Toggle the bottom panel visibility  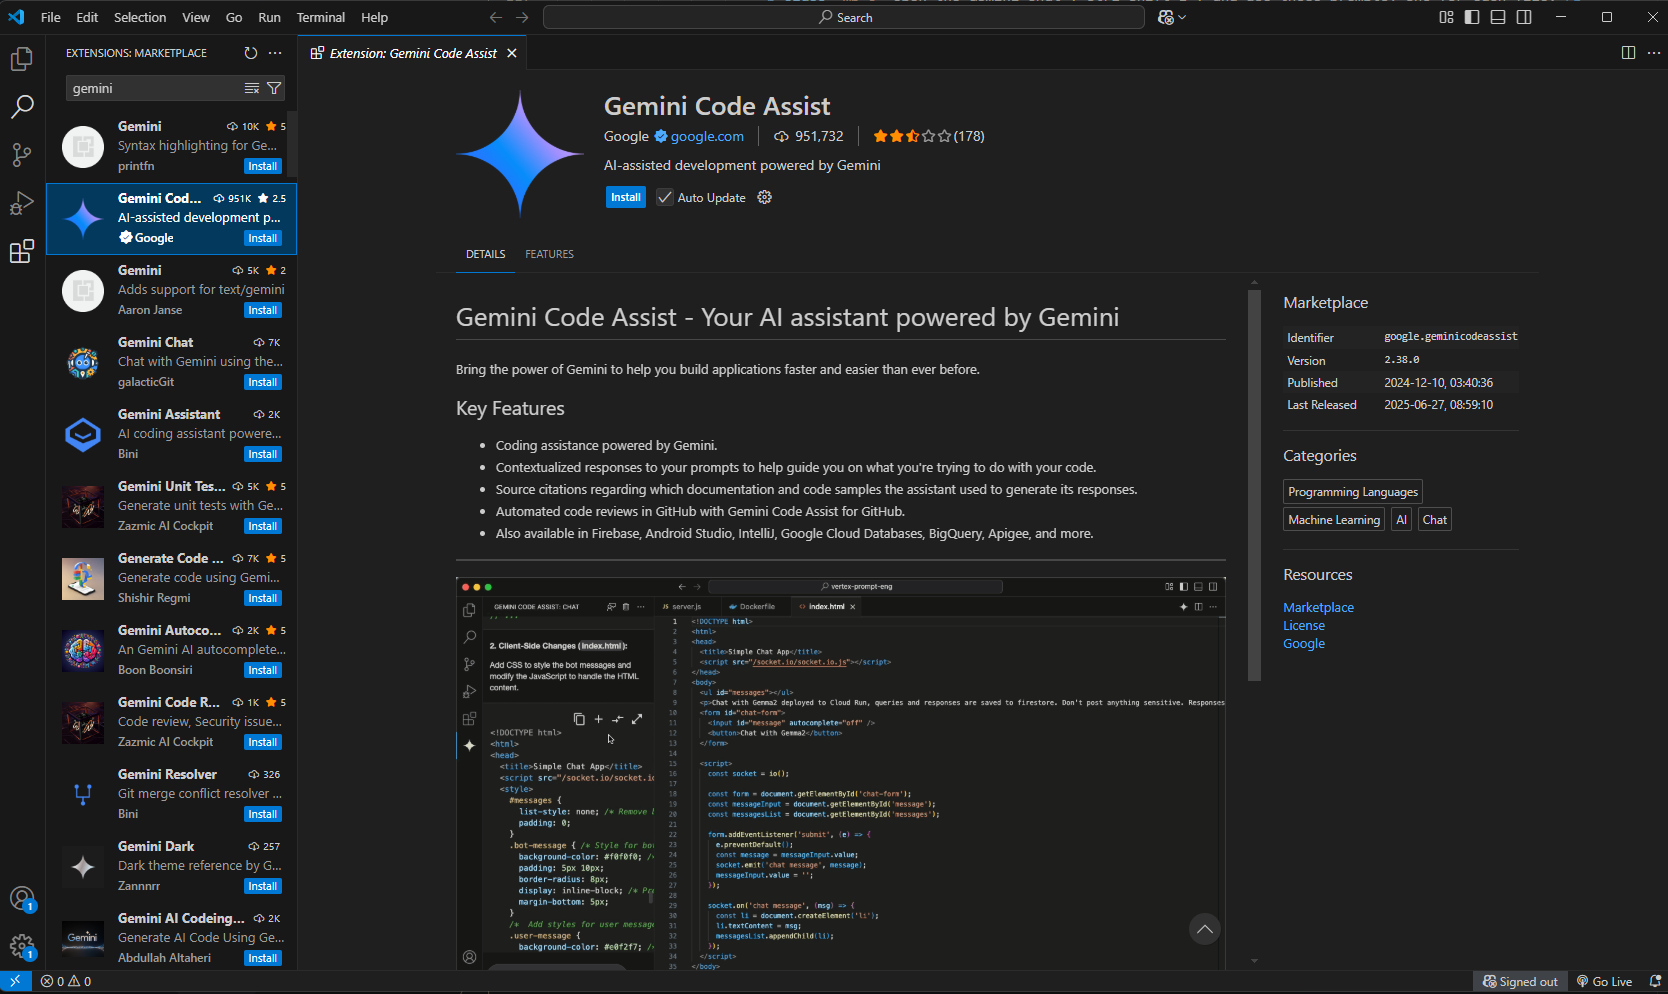pyautogui.click(x=1497, y=17)
